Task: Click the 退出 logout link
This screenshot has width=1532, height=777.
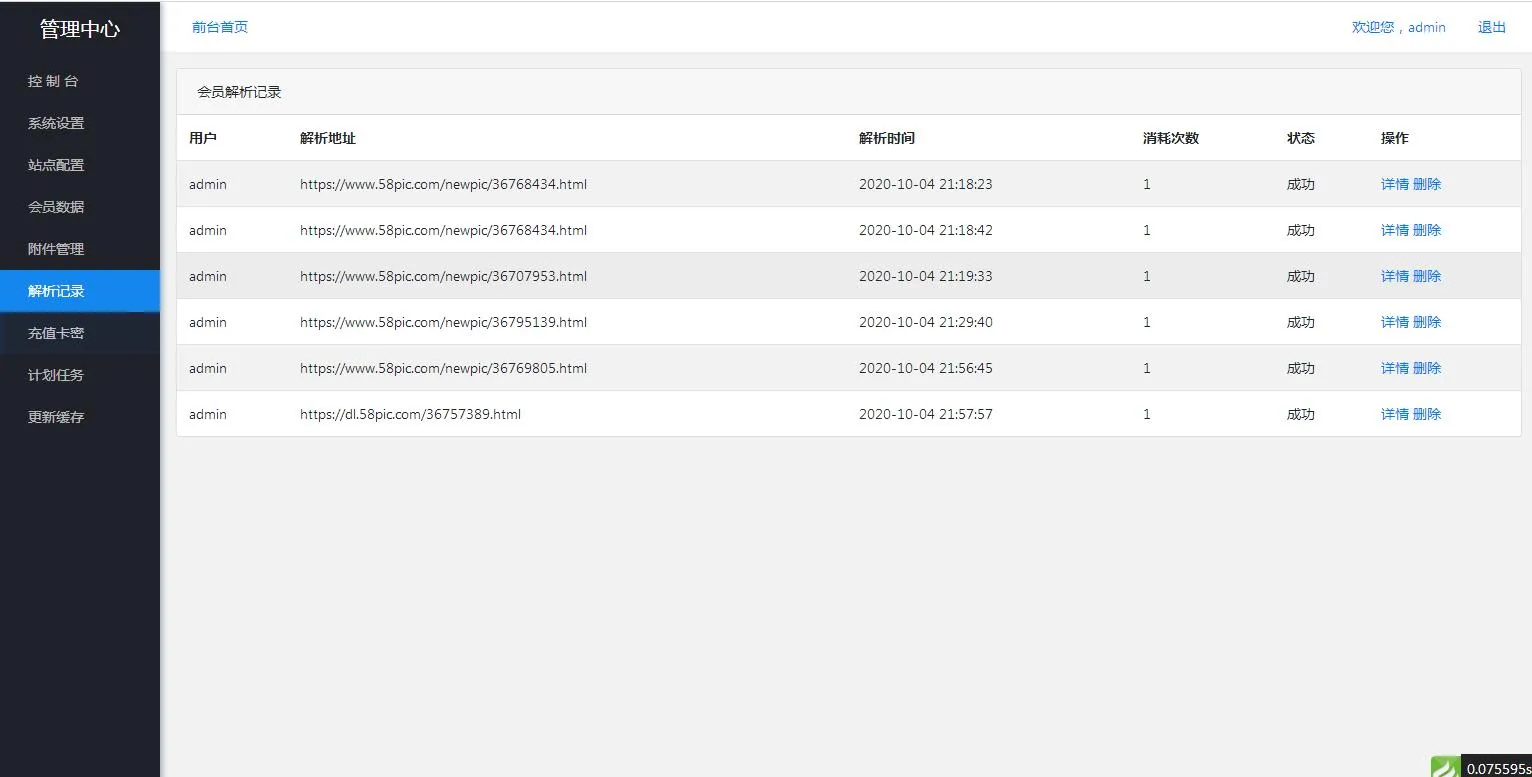Action: click(x=1491, y=27)
